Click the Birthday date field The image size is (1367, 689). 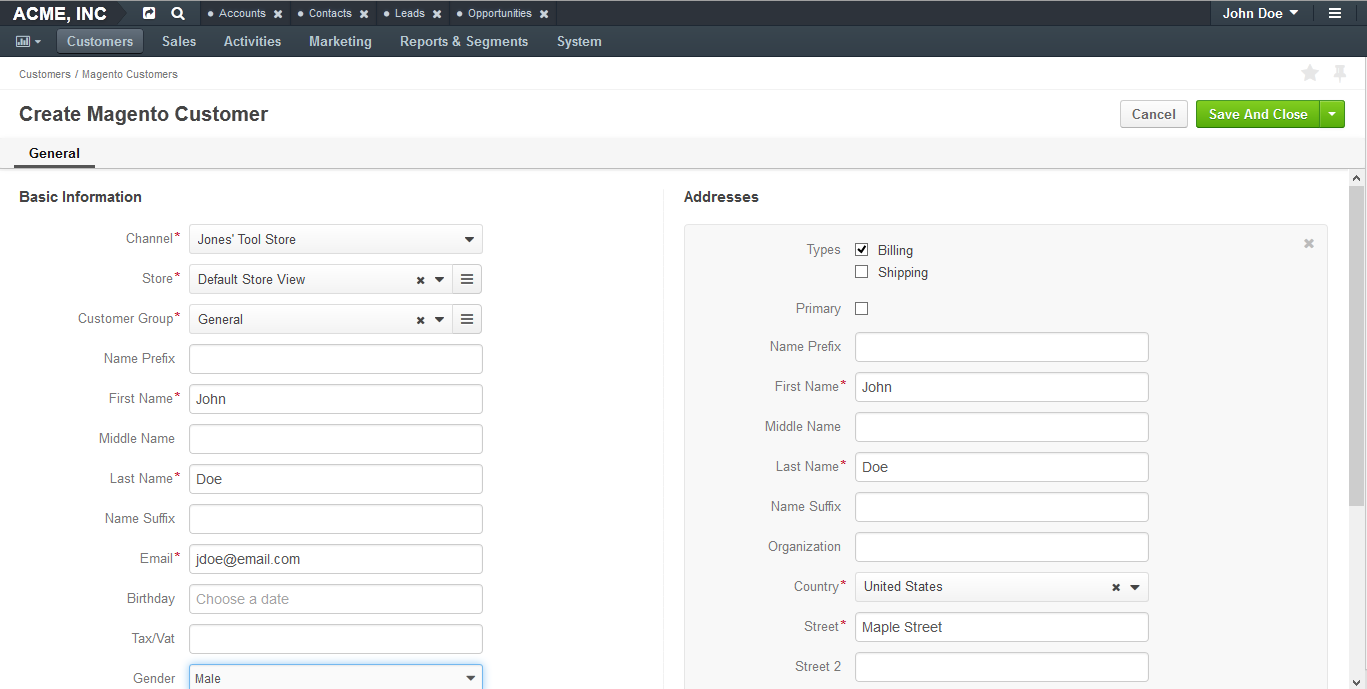click(x=336, y=599)
